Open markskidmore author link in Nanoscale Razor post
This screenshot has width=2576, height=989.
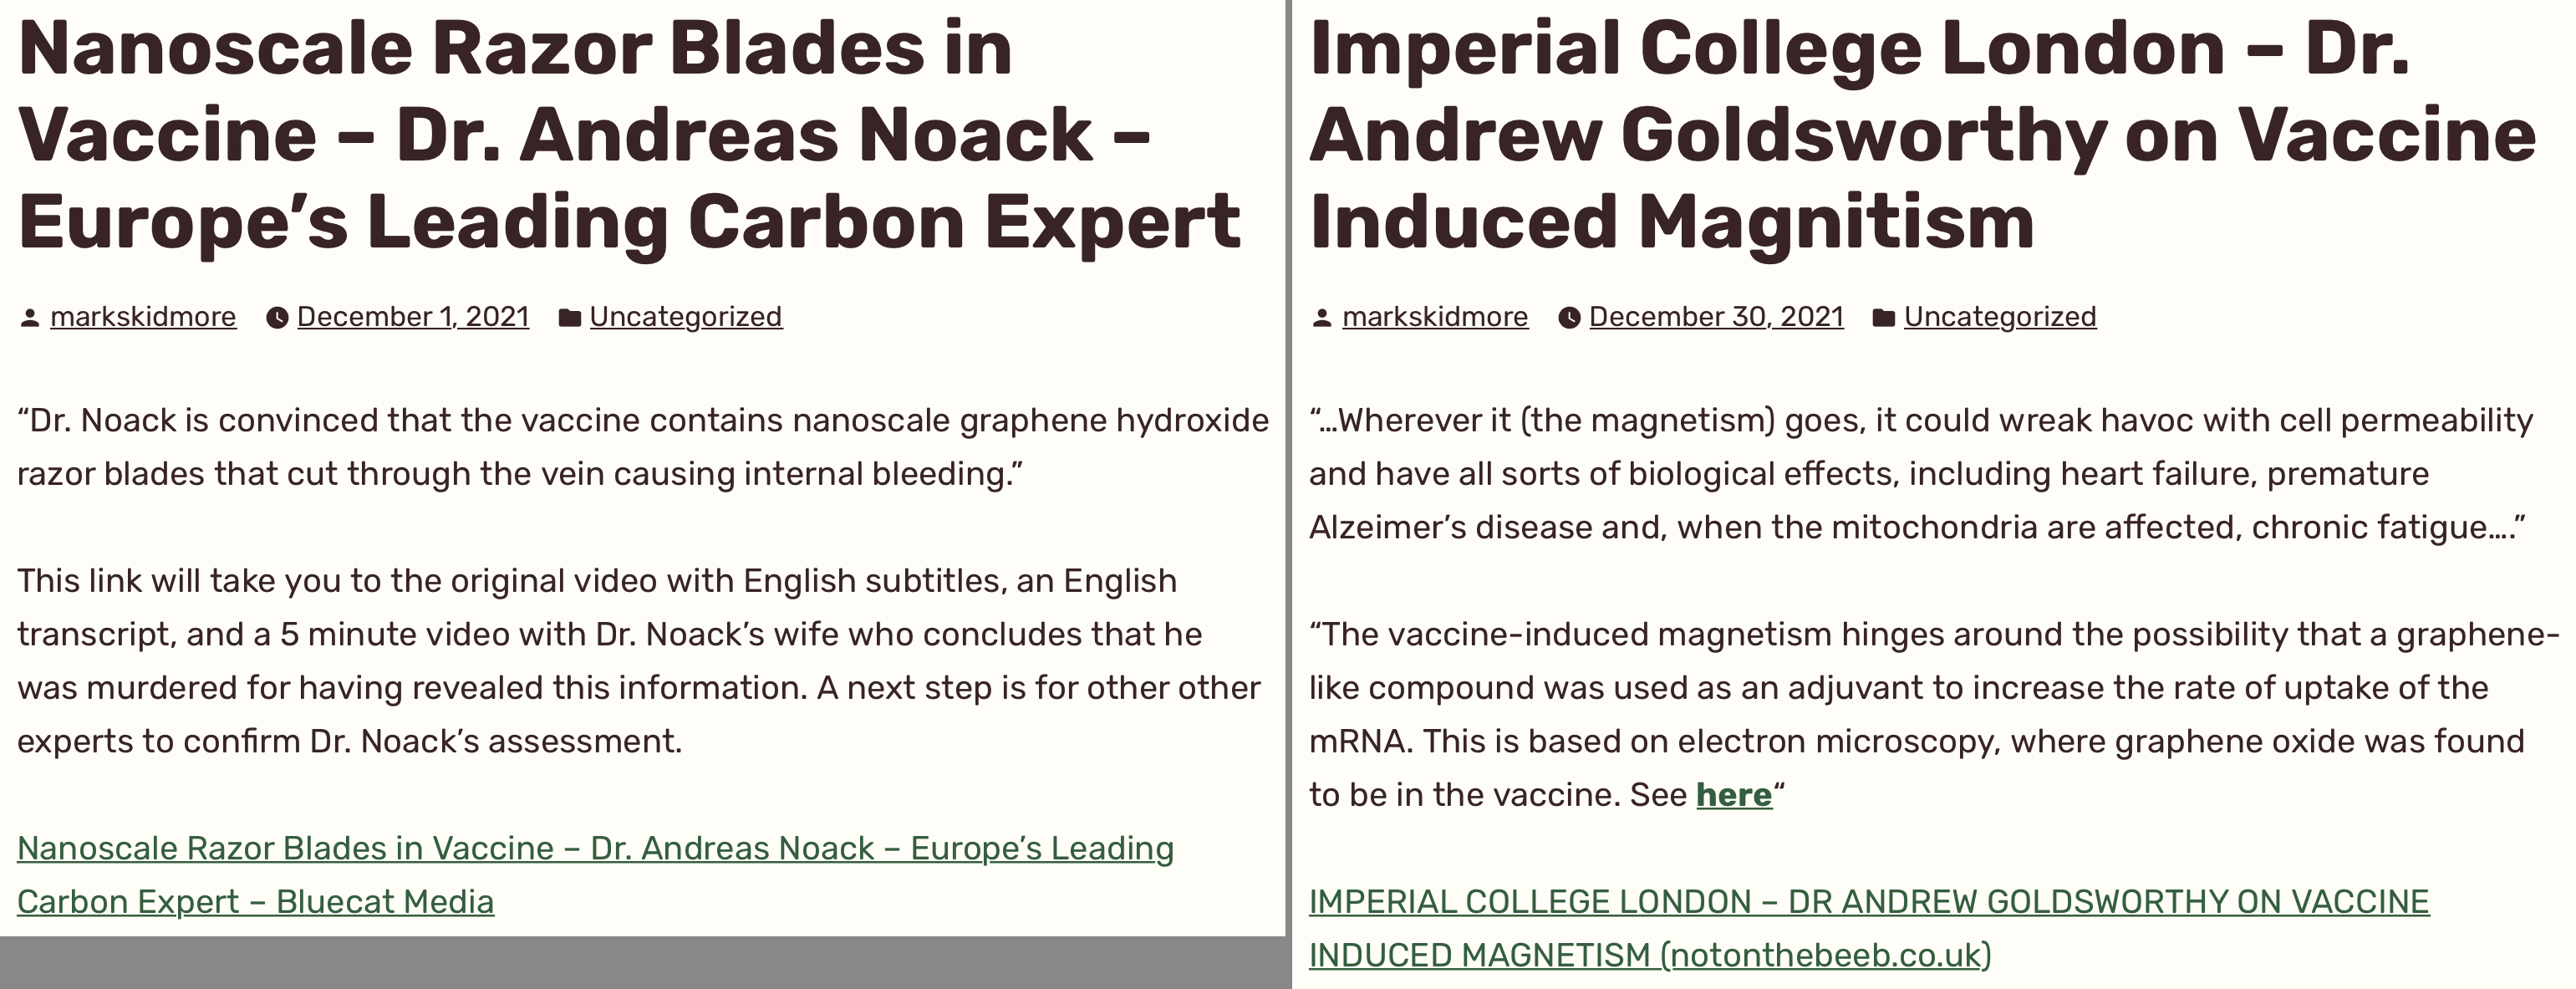pos(143,317)
